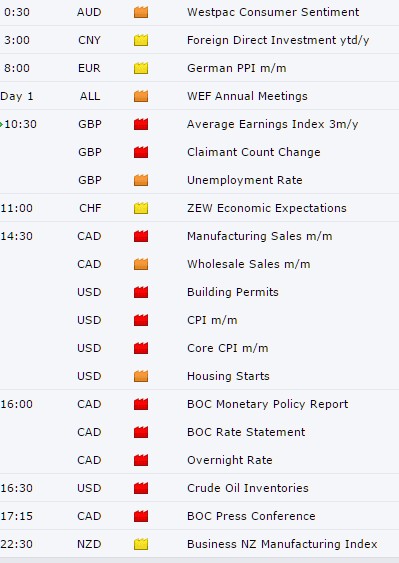399x563 pixels.
Task: Click the red impact icon for Building Permits
Action: (141, 292)
